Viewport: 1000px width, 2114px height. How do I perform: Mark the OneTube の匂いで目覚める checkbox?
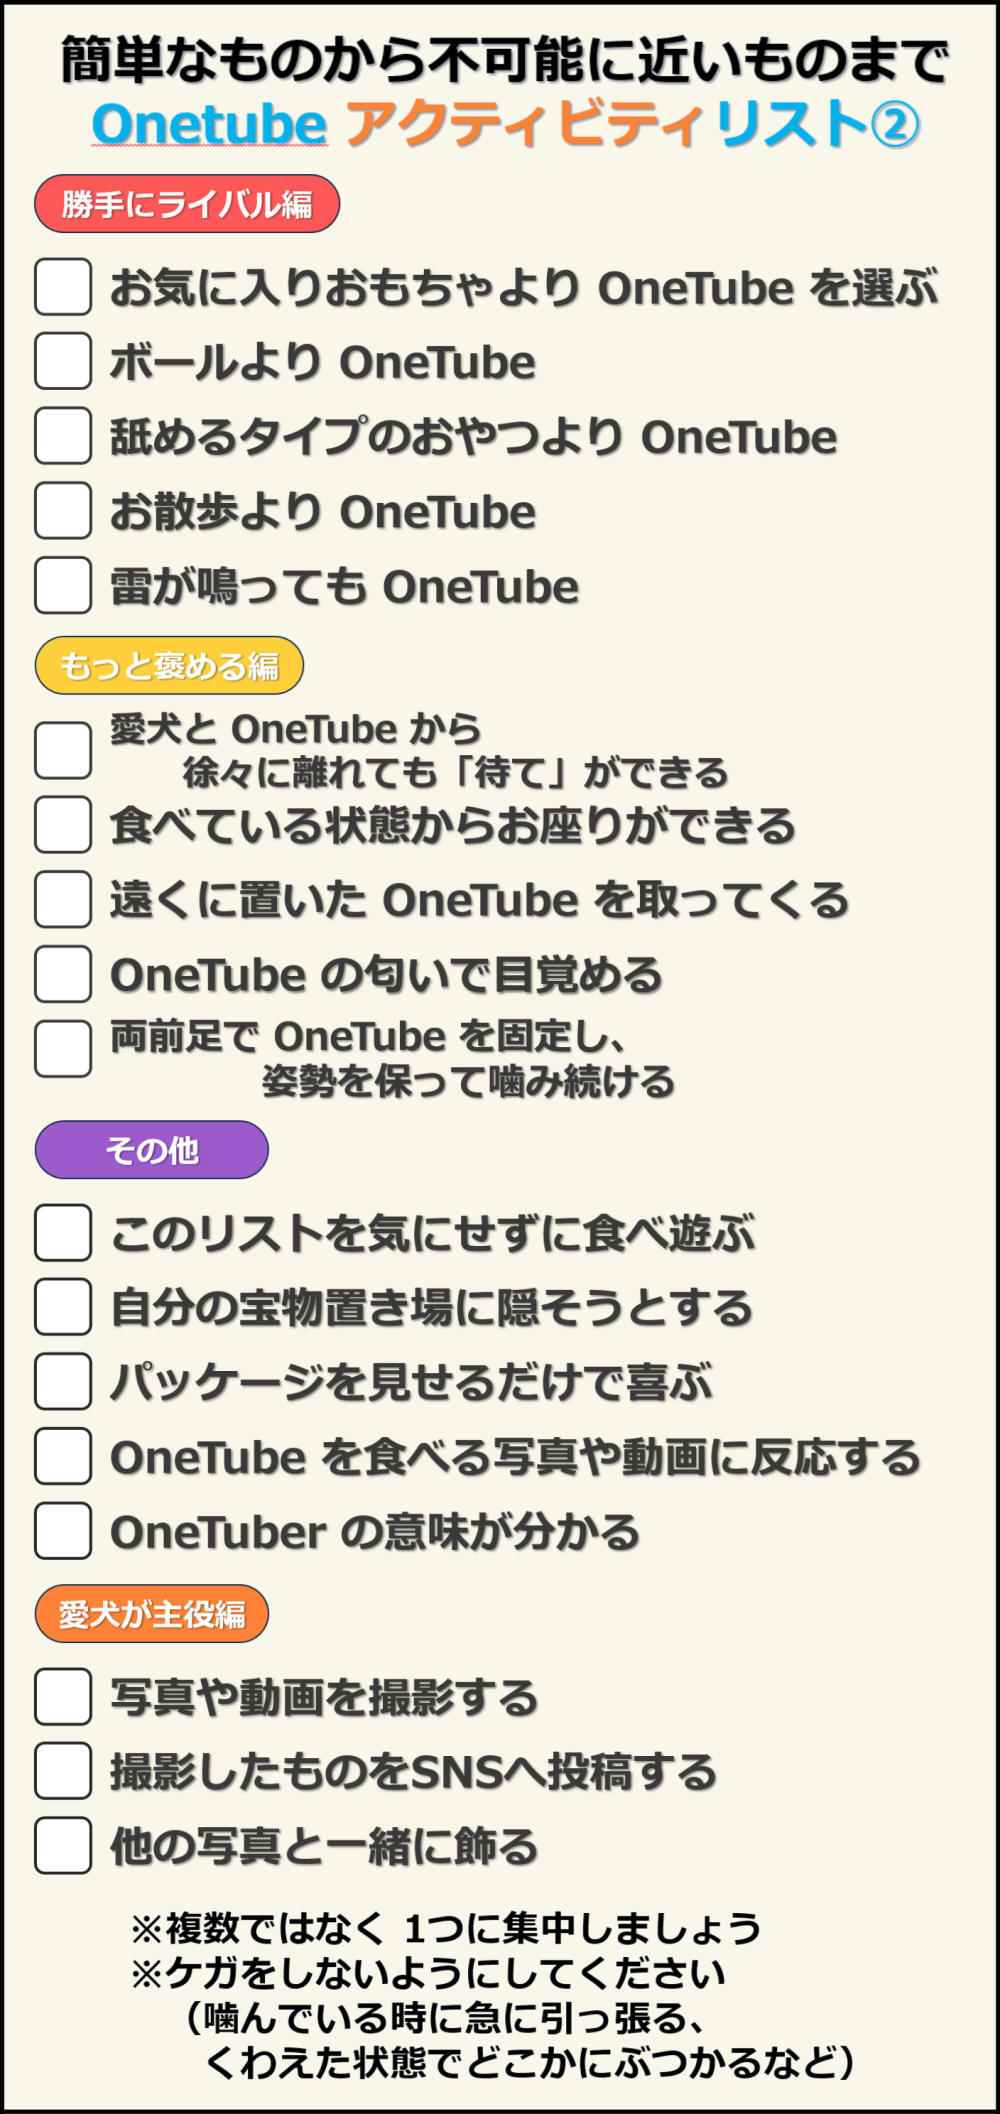point(63,974)
